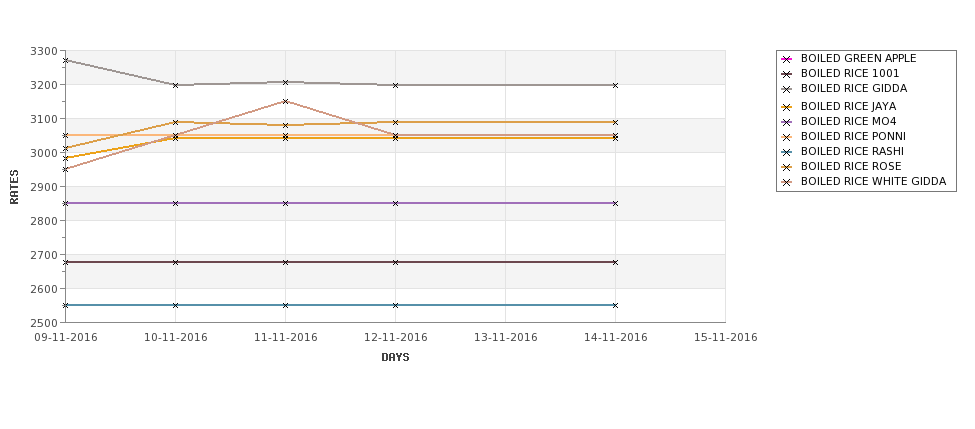The width and height of the screenshot is (975, 429).
Task: Click the blue line point at 14-11-2016
Action: (615, 305)
